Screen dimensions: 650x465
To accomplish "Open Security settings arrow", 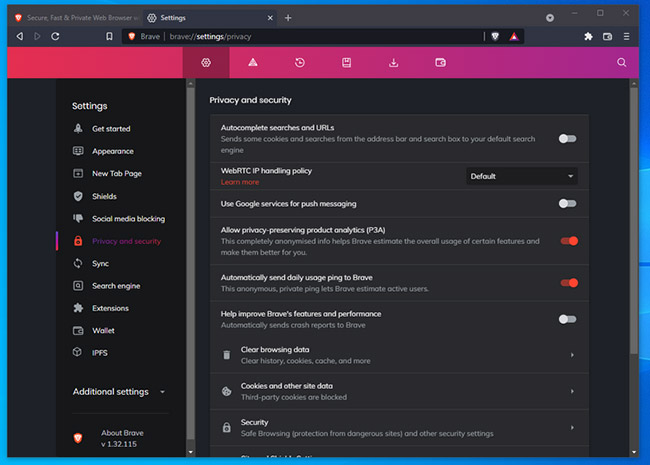I will (572, 427).
